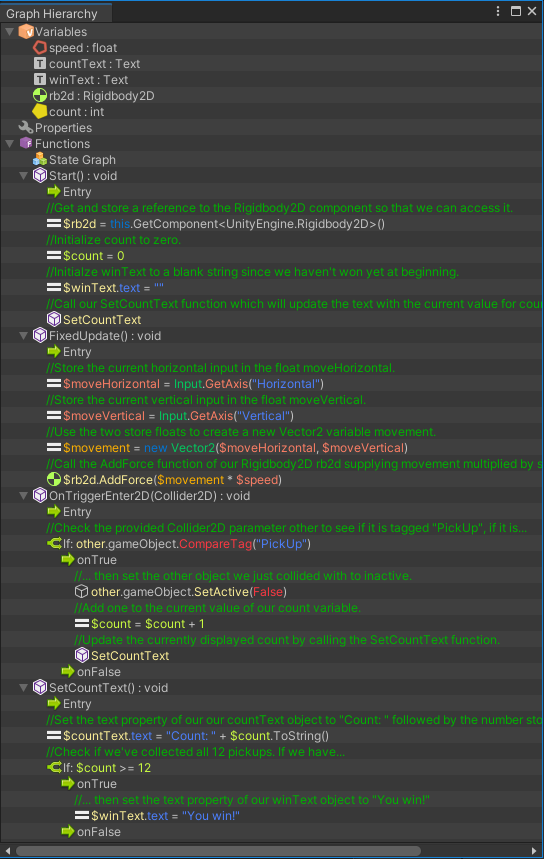Select the $count = $count + 1 node
544x859 pixels.
(x=272, y=623)
